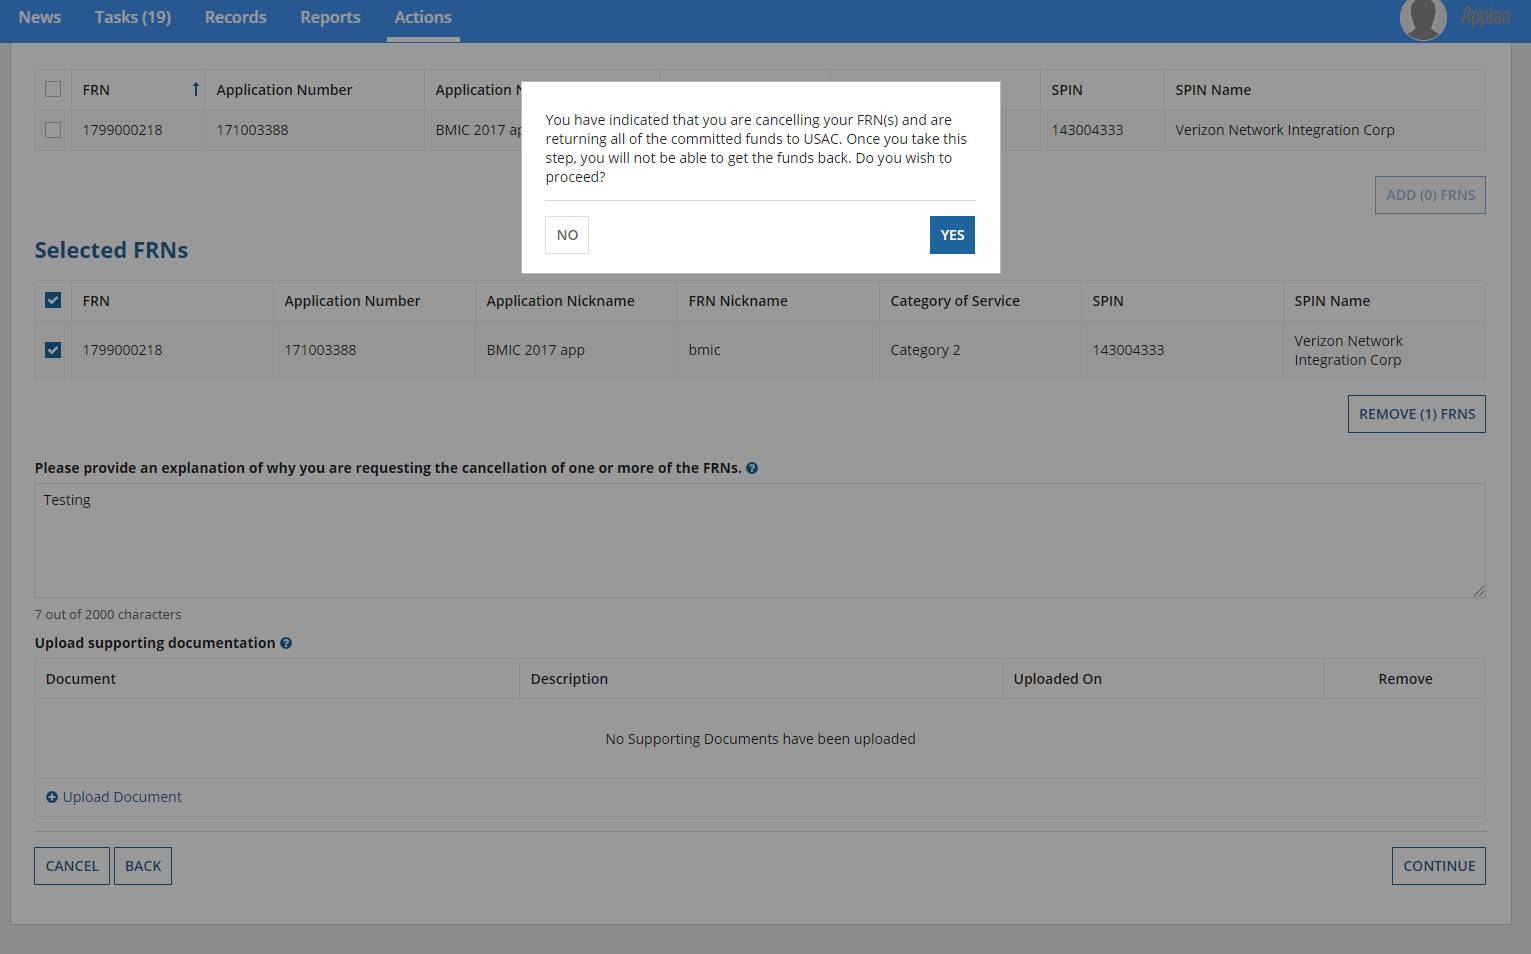Toggle select-all checkbox in top FRN table
This screenshot has width=1531, height=954.
[x=53, y=90]
